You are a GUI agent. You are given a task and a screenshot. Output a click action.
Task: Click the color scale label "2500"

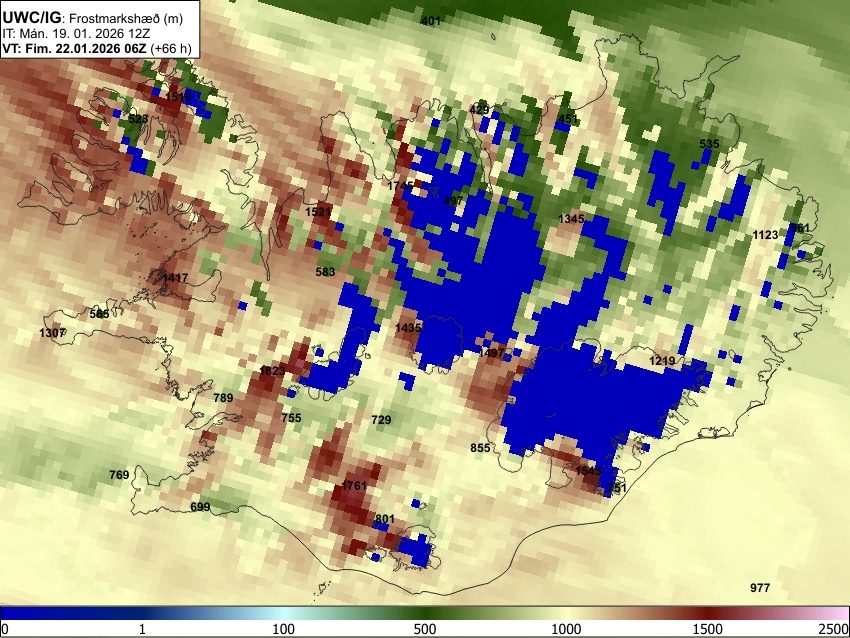pos(834,629)
